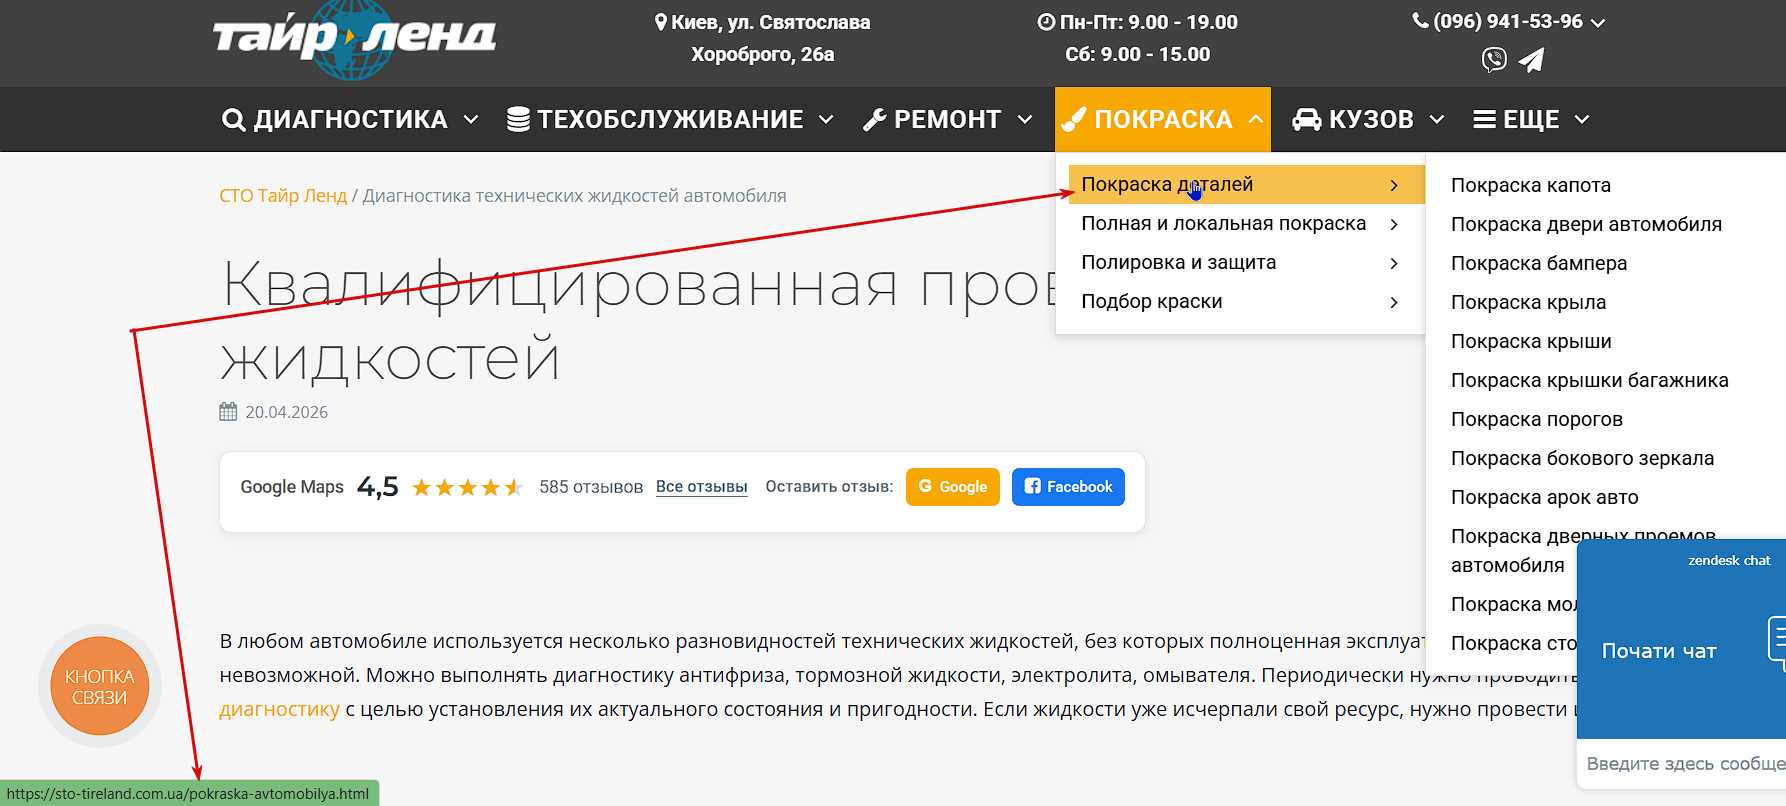1786x806 pixels.
Task: Choose Покраска двери автомобиля
Action: coord(1586,224)
